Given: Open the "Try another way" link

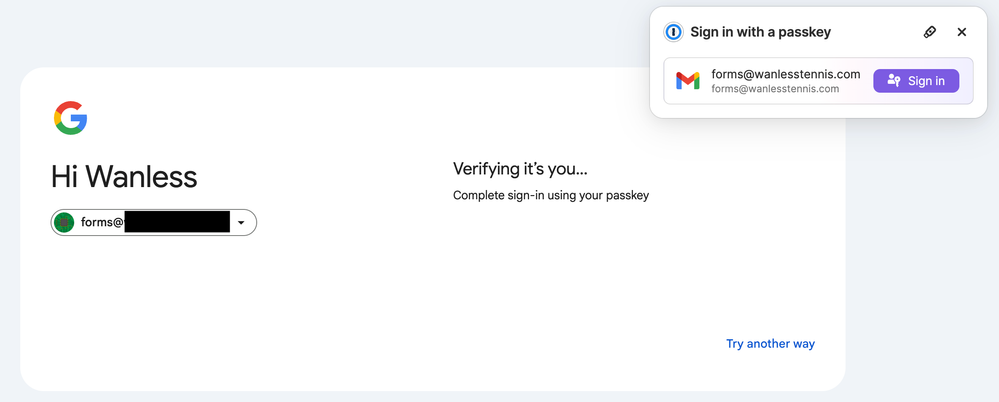Looking at the screenshot, I should point(770,344).
